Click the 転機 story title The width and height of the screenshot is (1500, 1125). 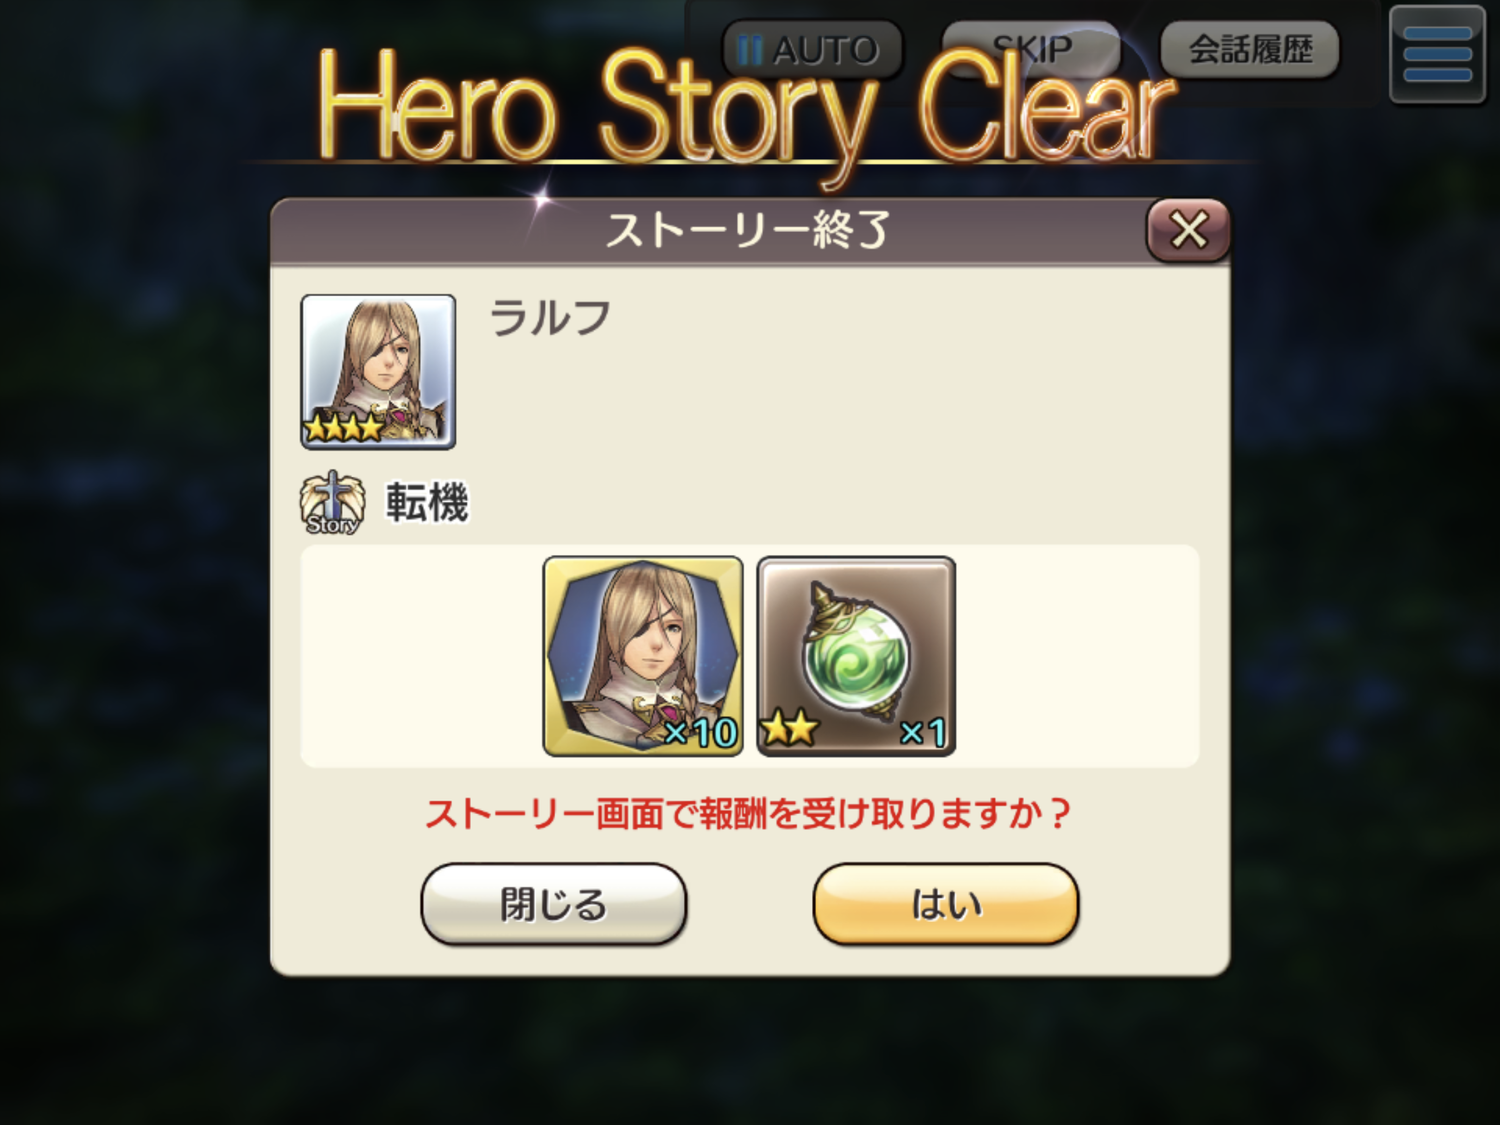(427, 502)
